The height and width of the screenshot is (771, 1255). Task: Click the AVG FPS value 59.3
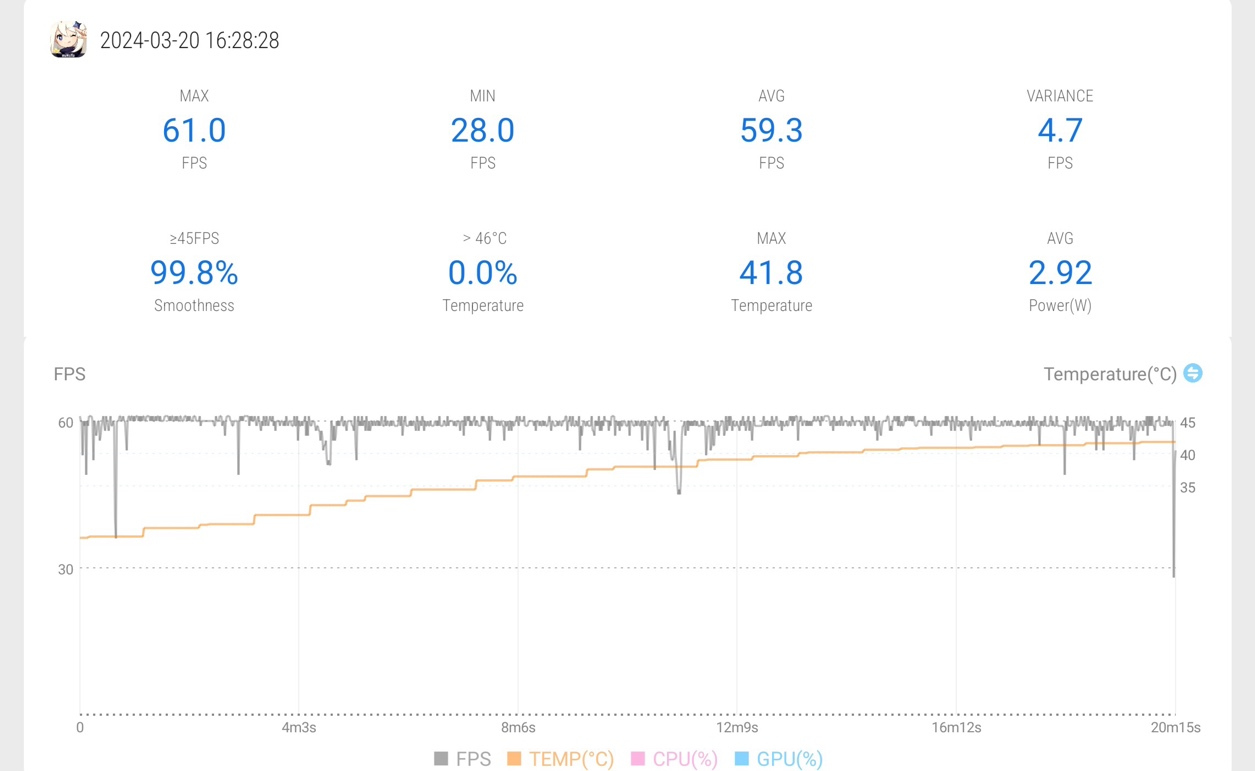point(771,131)
